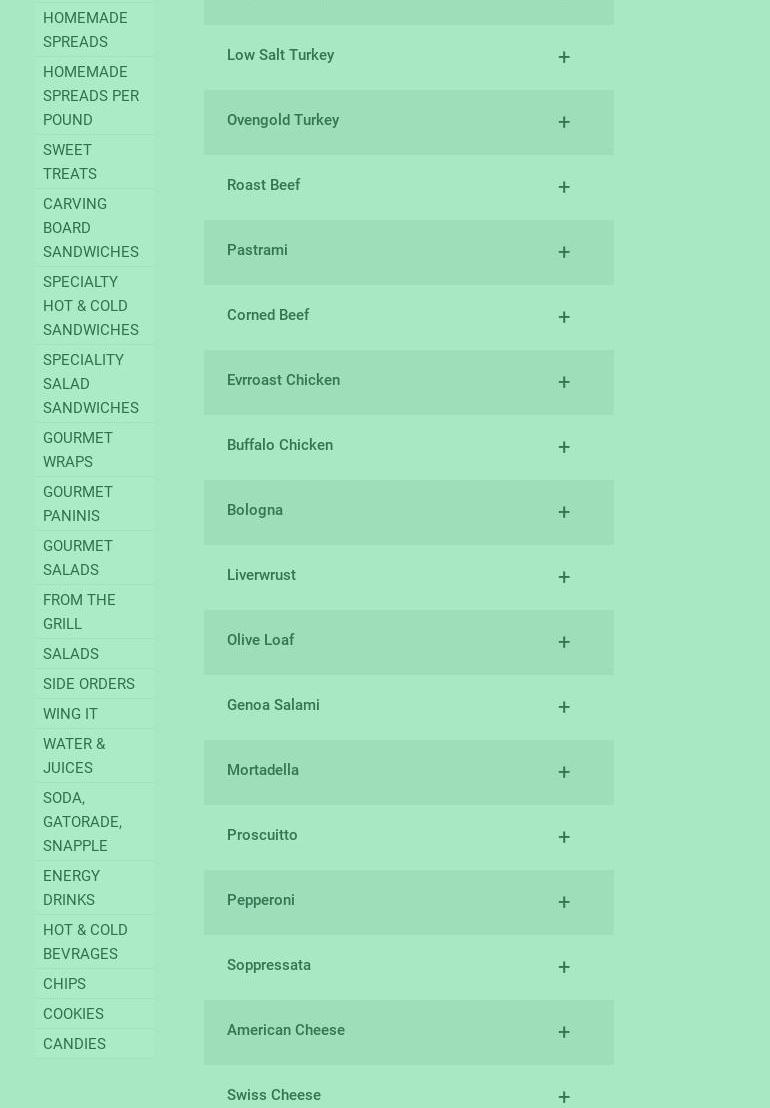Select Carving Board Sandwiches category

90,228
